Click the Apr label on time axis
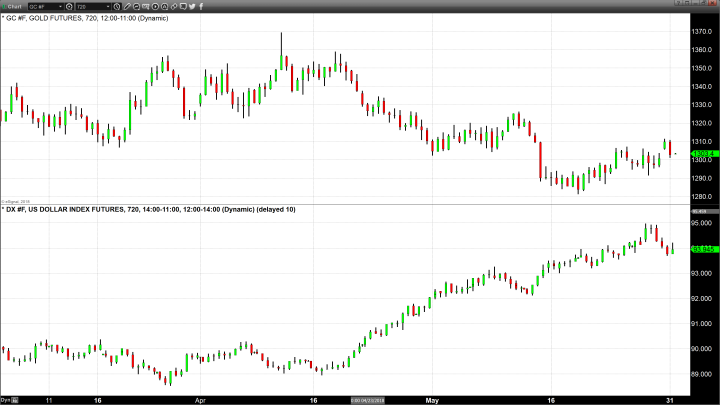Image resolution: width=720 pixels, height=405 pixels. pos(201,400)
